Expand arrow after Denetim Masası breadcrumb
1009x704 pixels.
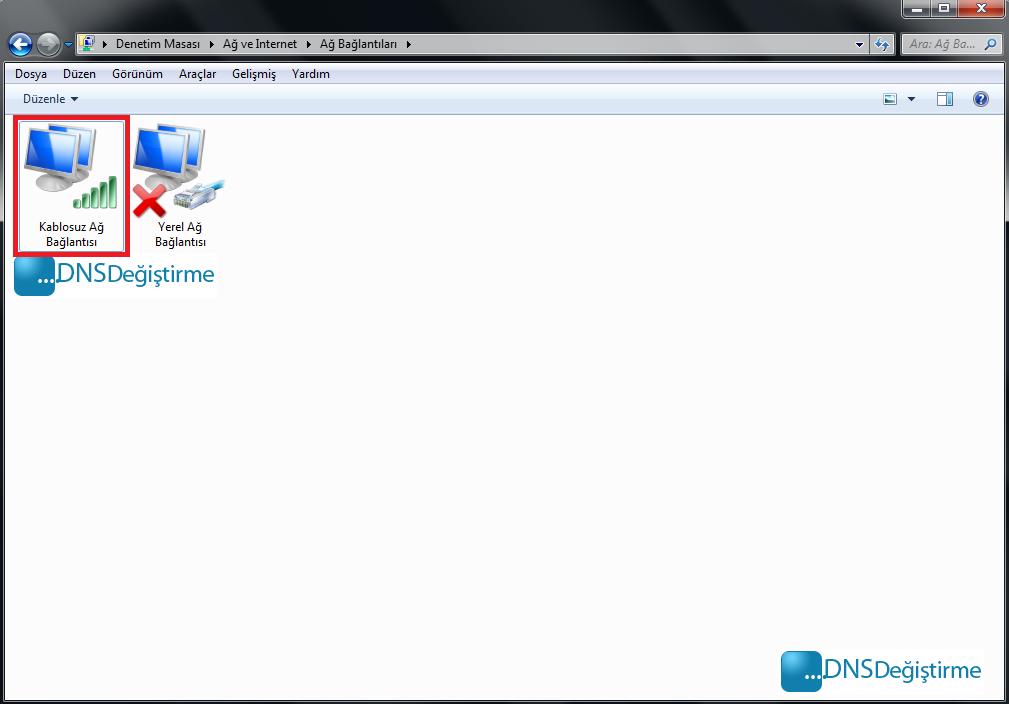212,44
